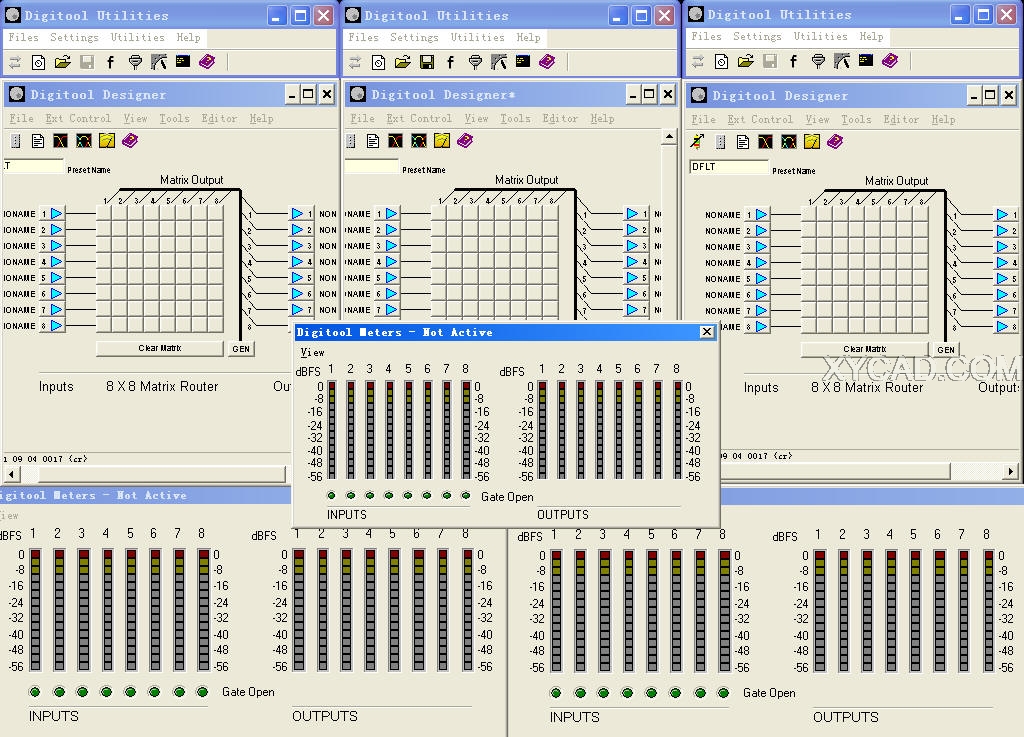
Task: Open the yellow meter icon in left Designer toolbar
Action: [107, 141]
